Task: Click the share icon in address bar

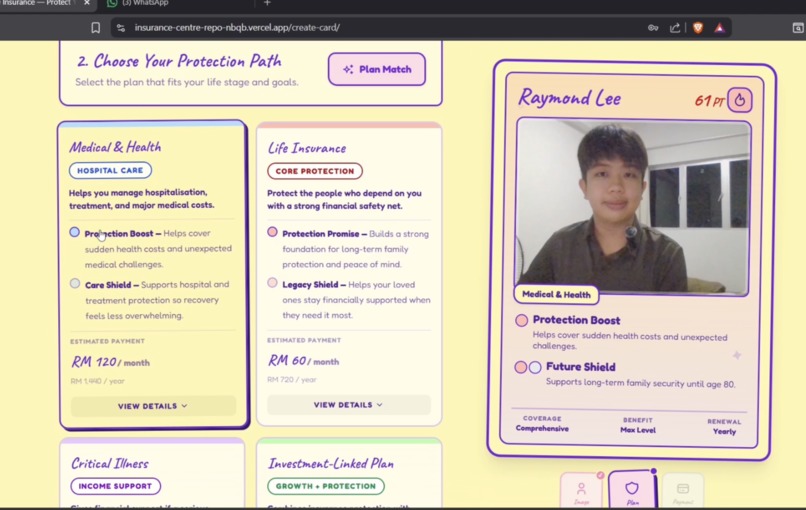Action: (675, 28)
